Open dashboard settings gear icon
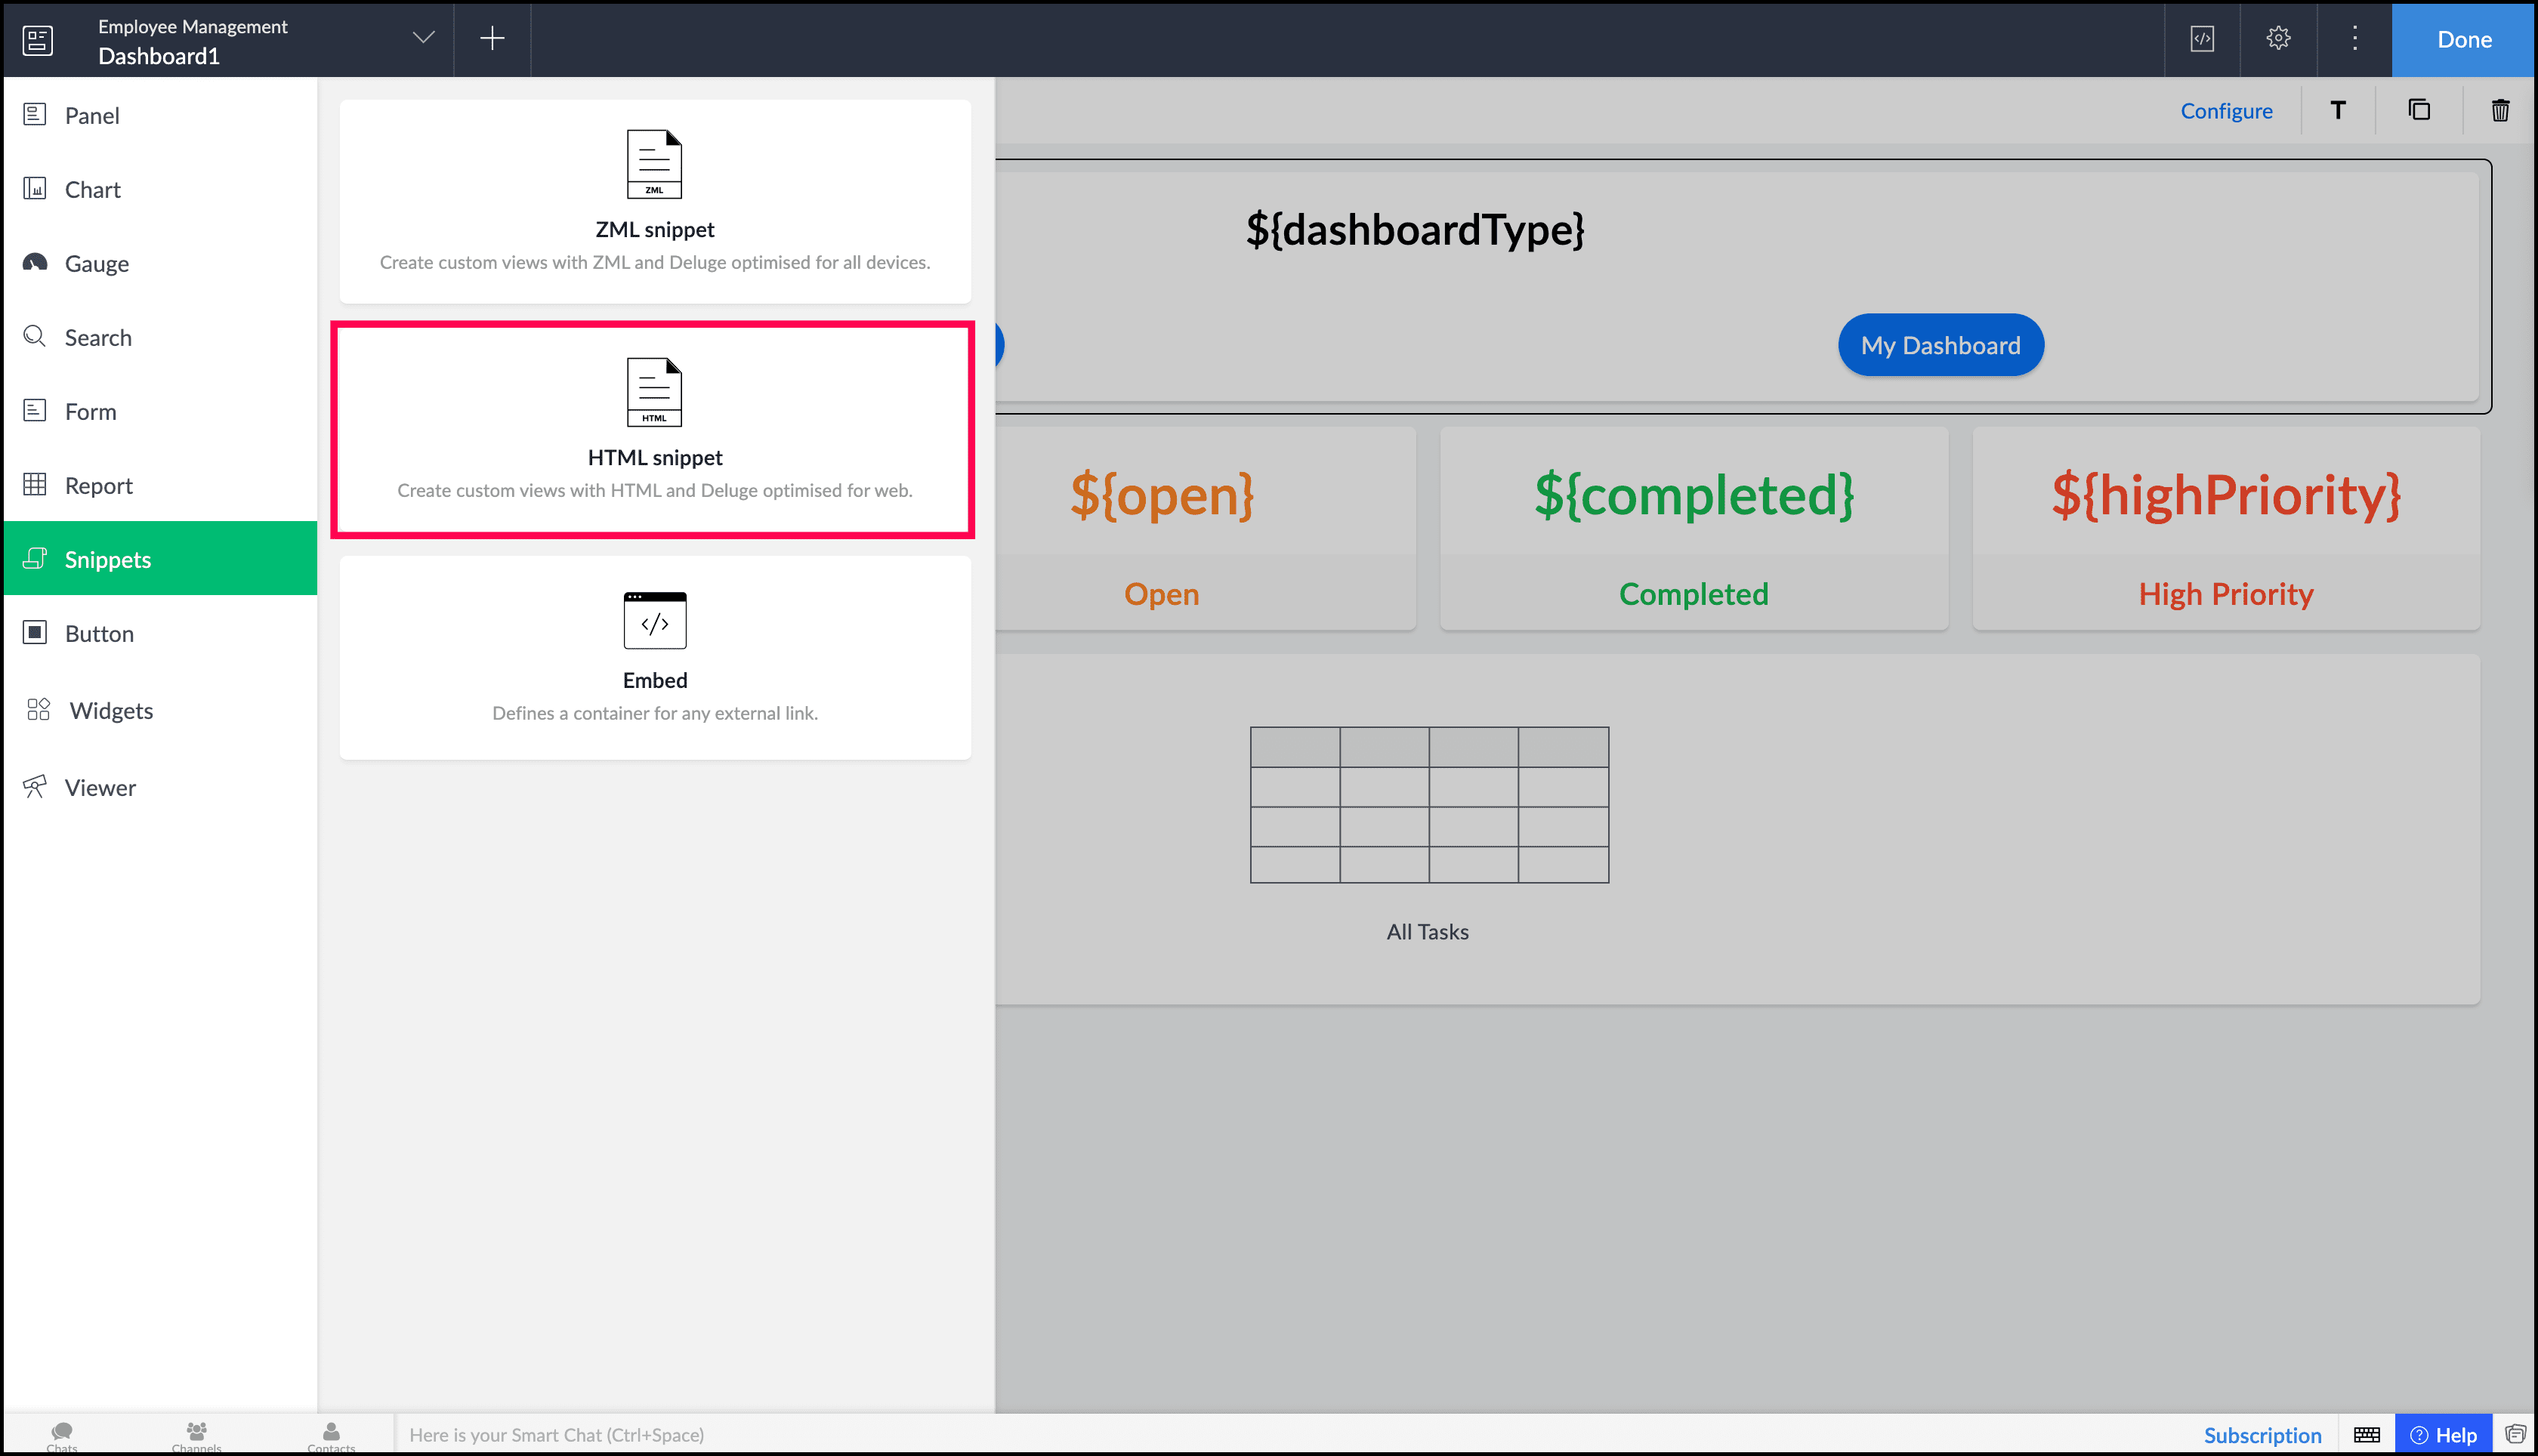 (x=2278, y=39)
